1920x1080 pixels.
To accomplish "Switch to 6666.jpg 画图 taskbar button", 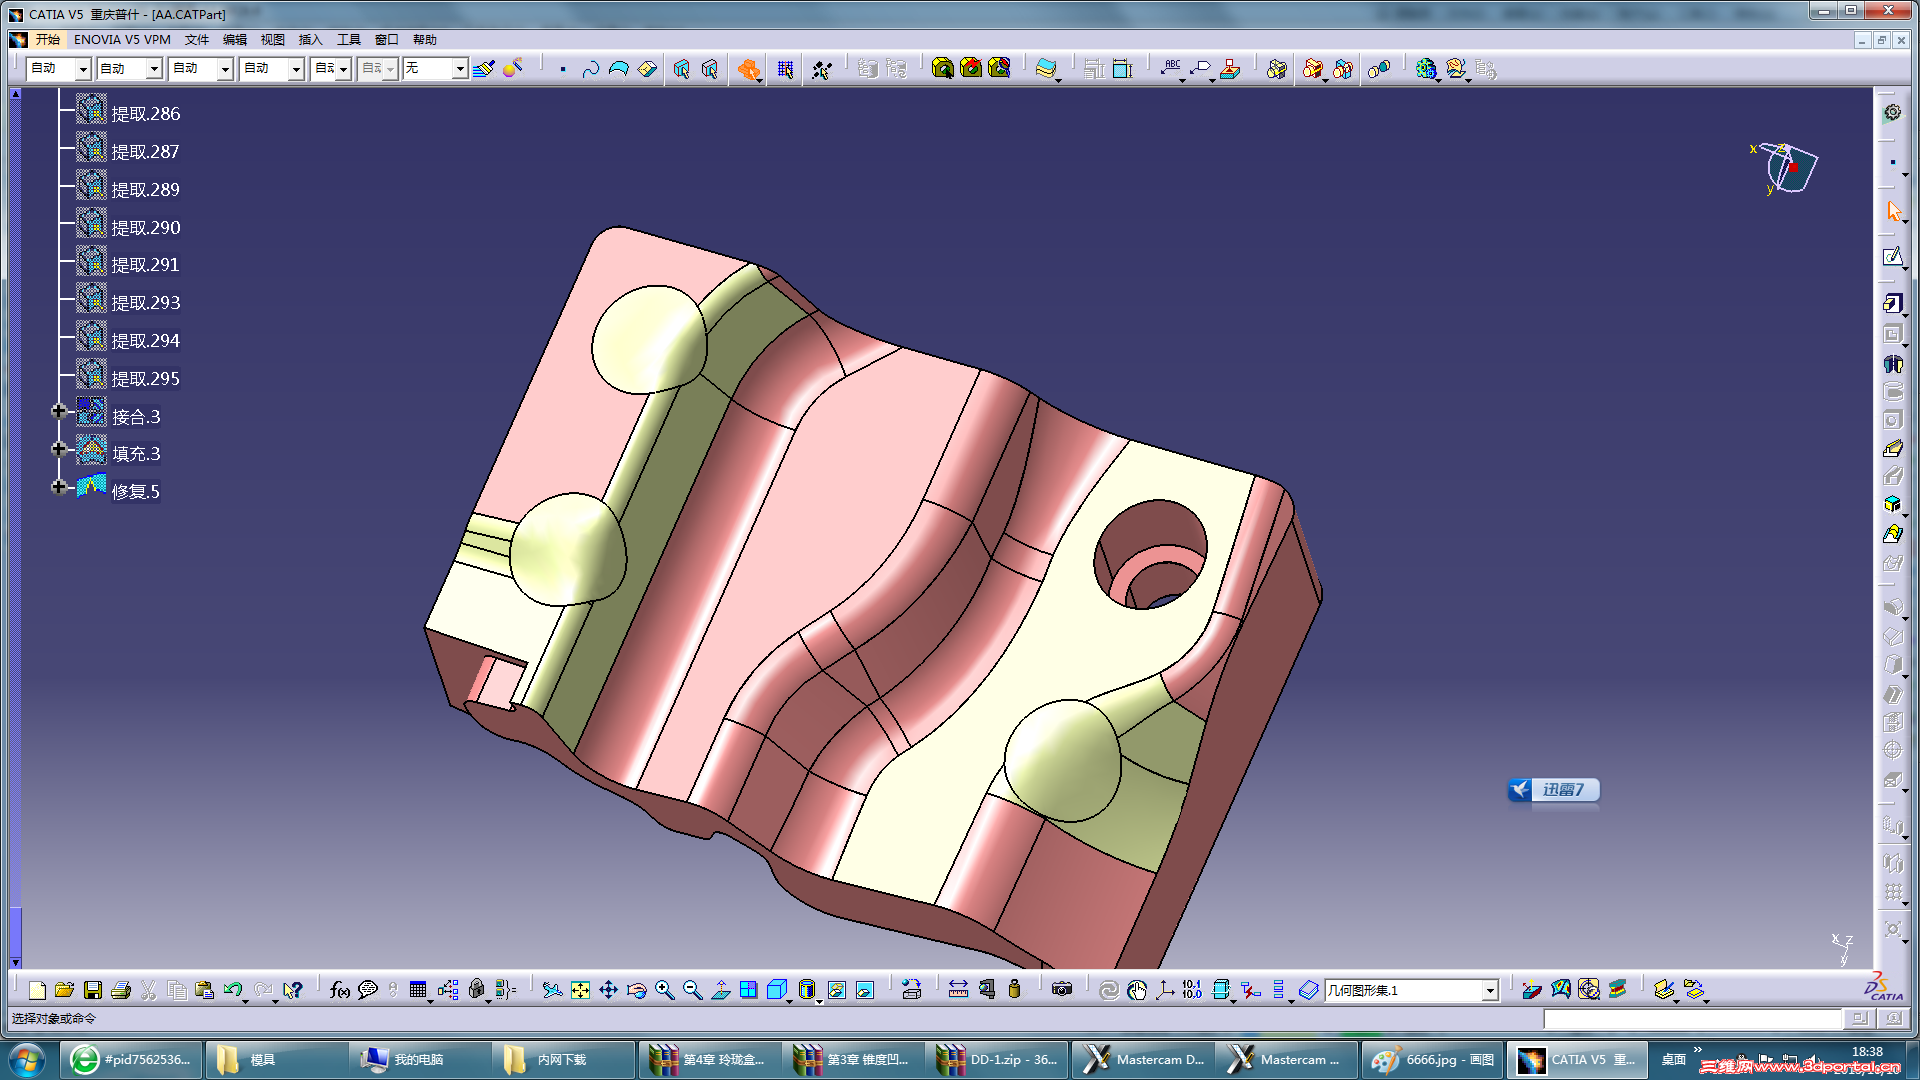I will (x=1433, y=1060).
